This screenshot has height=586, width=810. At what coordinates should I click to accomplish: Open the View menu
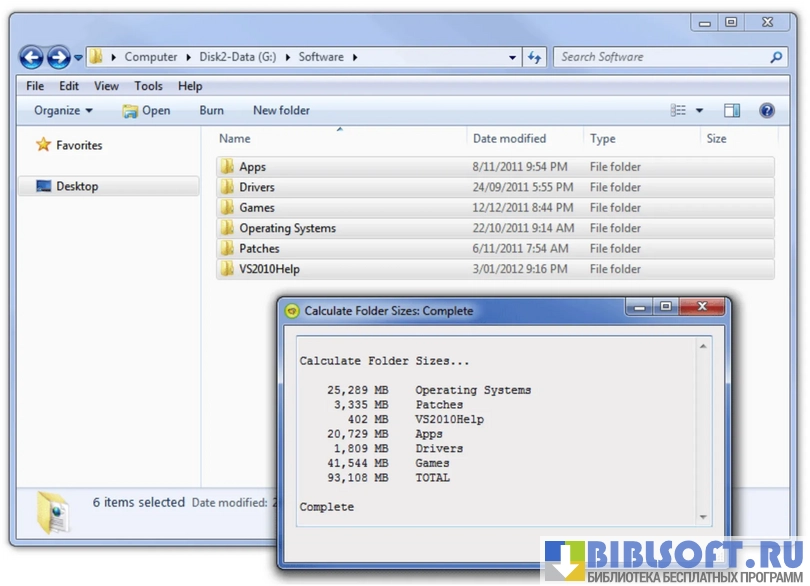(106, 87)
